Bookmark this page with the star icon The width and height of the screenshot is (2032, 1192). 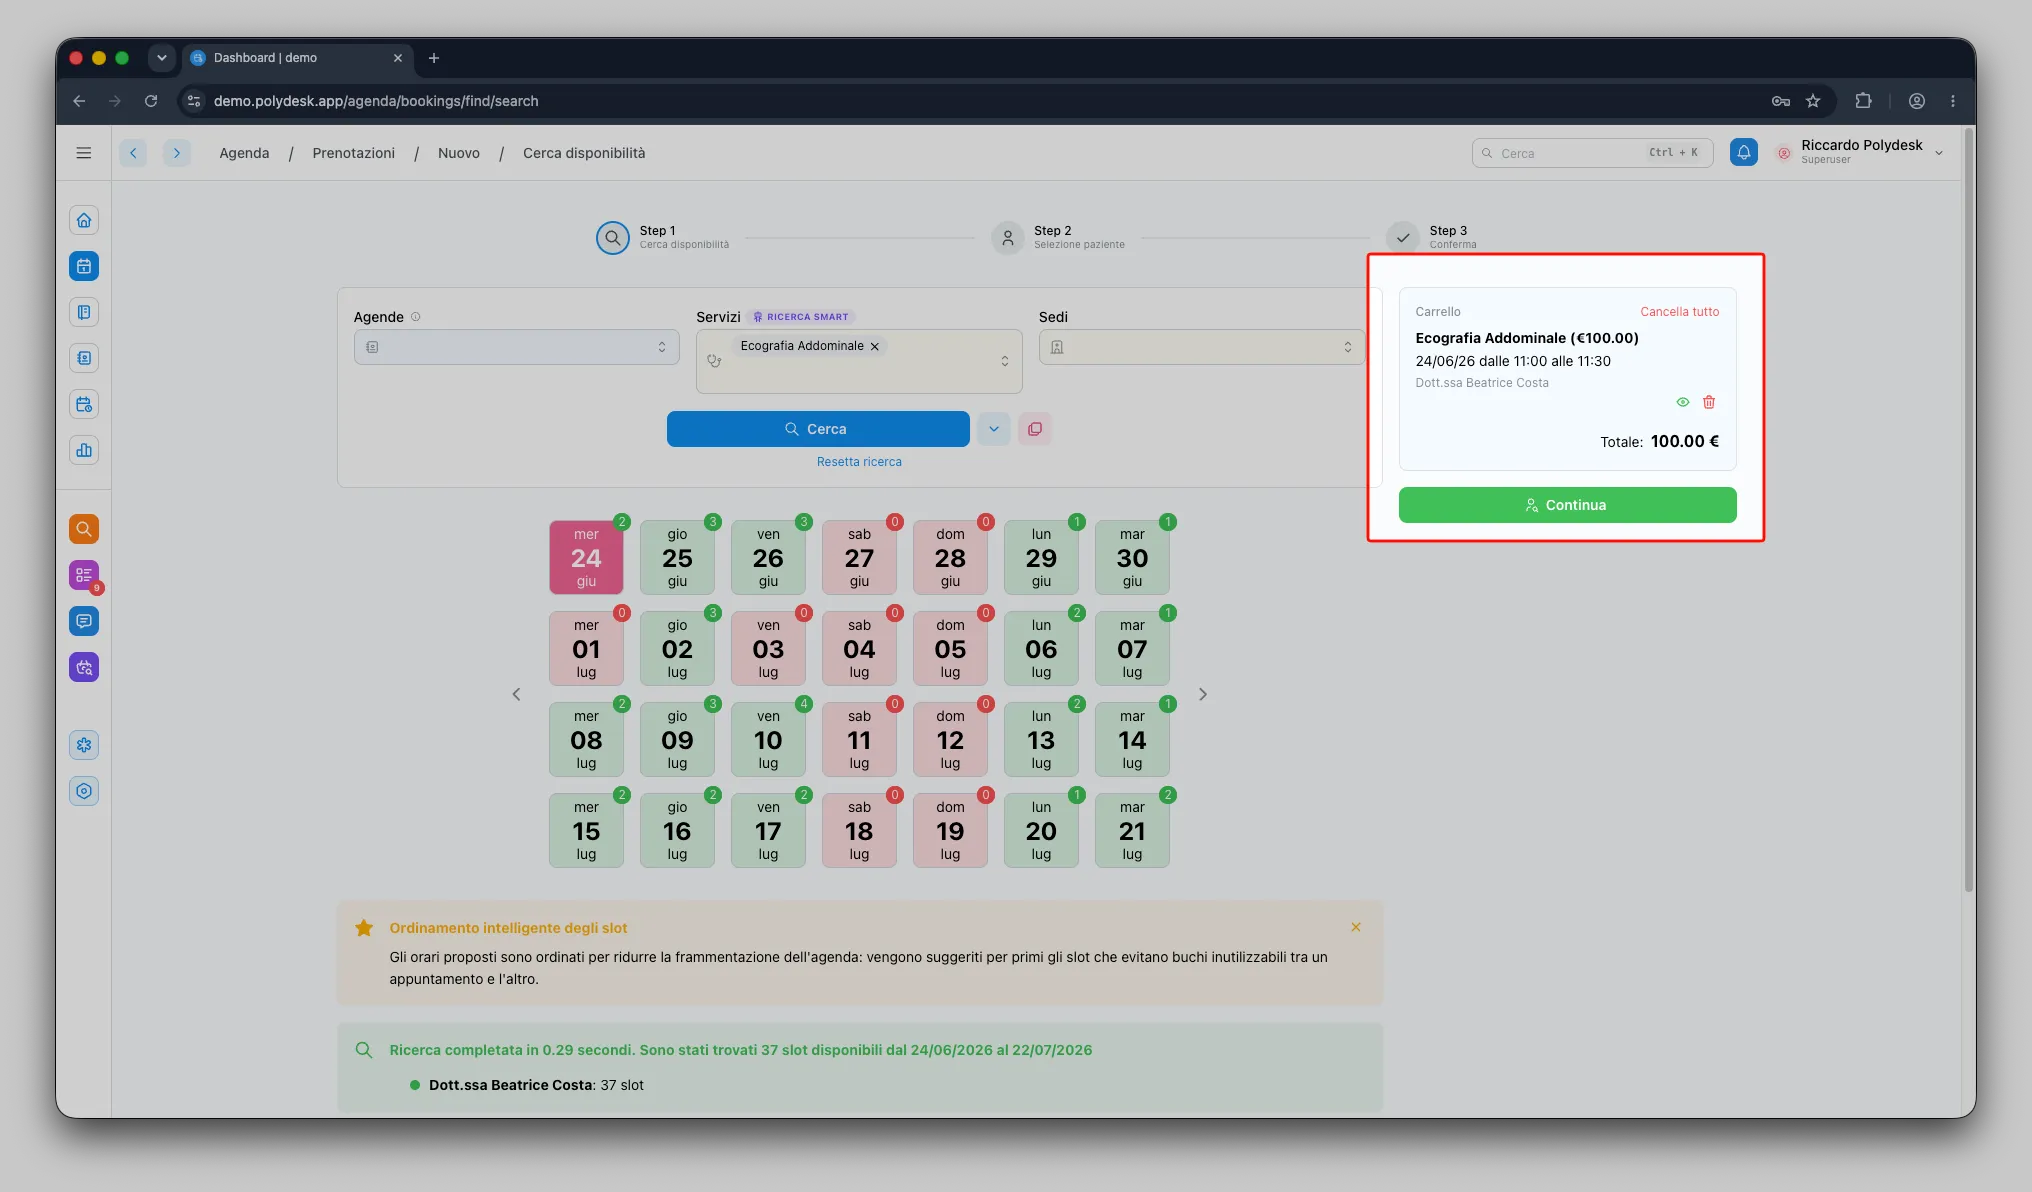(1813, 101)
